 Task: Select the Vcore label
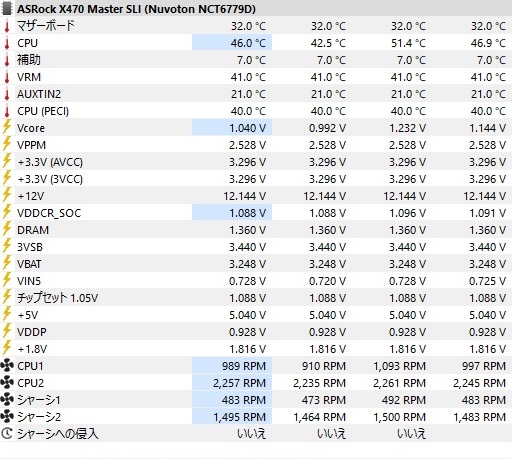[31, 128]
